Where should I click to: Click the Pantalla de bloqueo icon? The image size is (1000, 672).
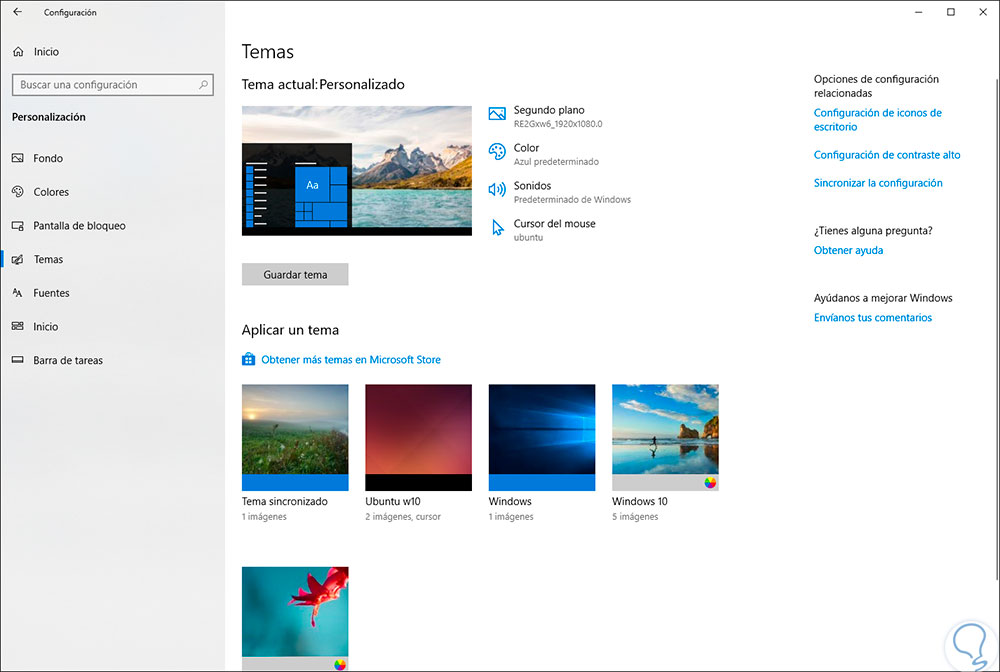tap(18, 226)
